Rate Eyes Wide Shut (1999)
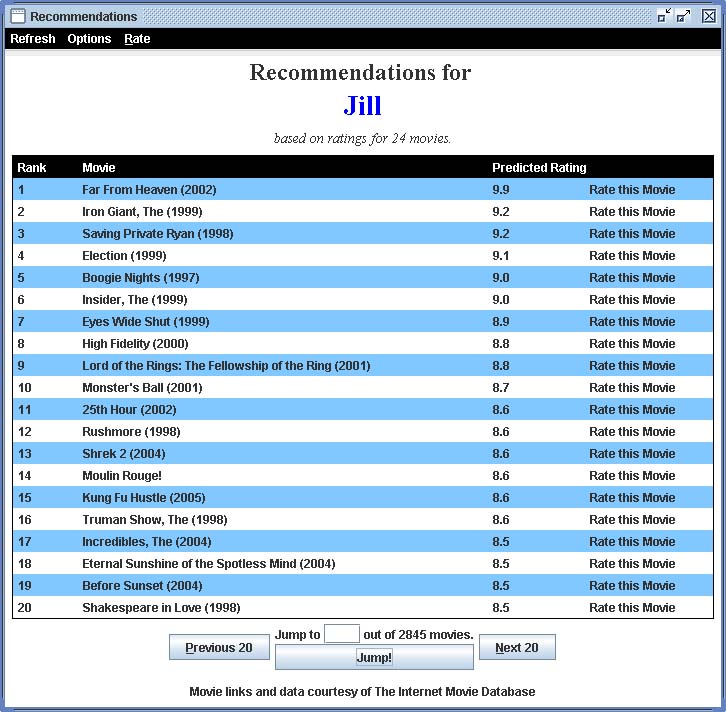Image resolution: width=726 pixels, height=712 pixels. coord(632,322)
